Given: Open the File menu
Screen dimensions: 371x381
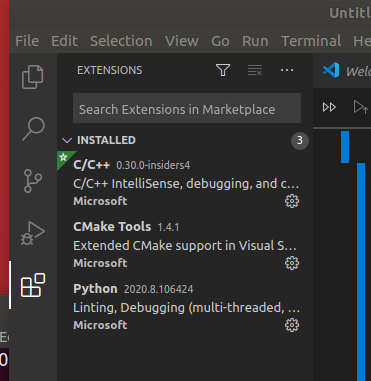Looking at the screenshot, I should 27,41.
